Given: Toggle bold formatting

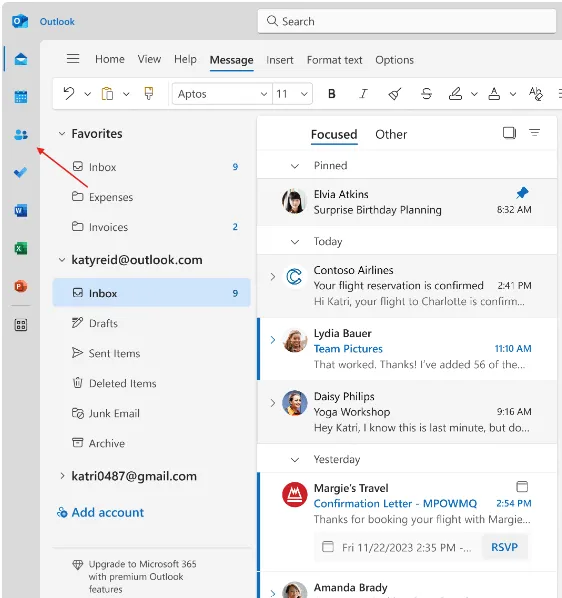Looking at the screenshot, I should [x=332, y=93].
